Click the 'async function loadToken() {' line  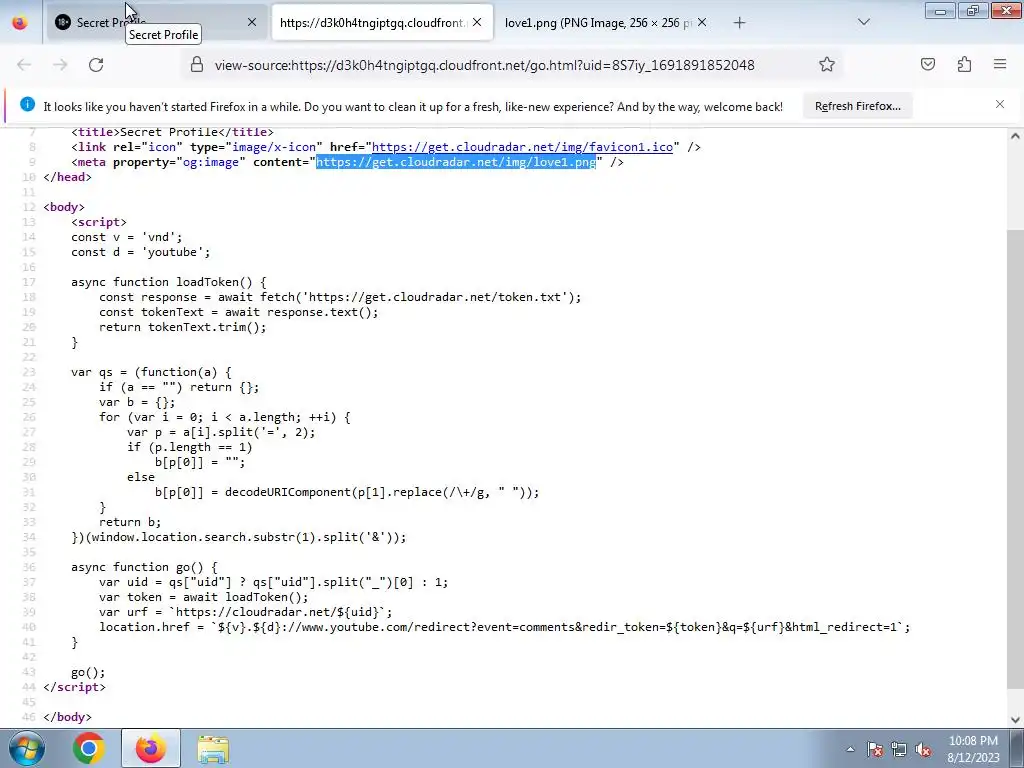pos(168,282)
